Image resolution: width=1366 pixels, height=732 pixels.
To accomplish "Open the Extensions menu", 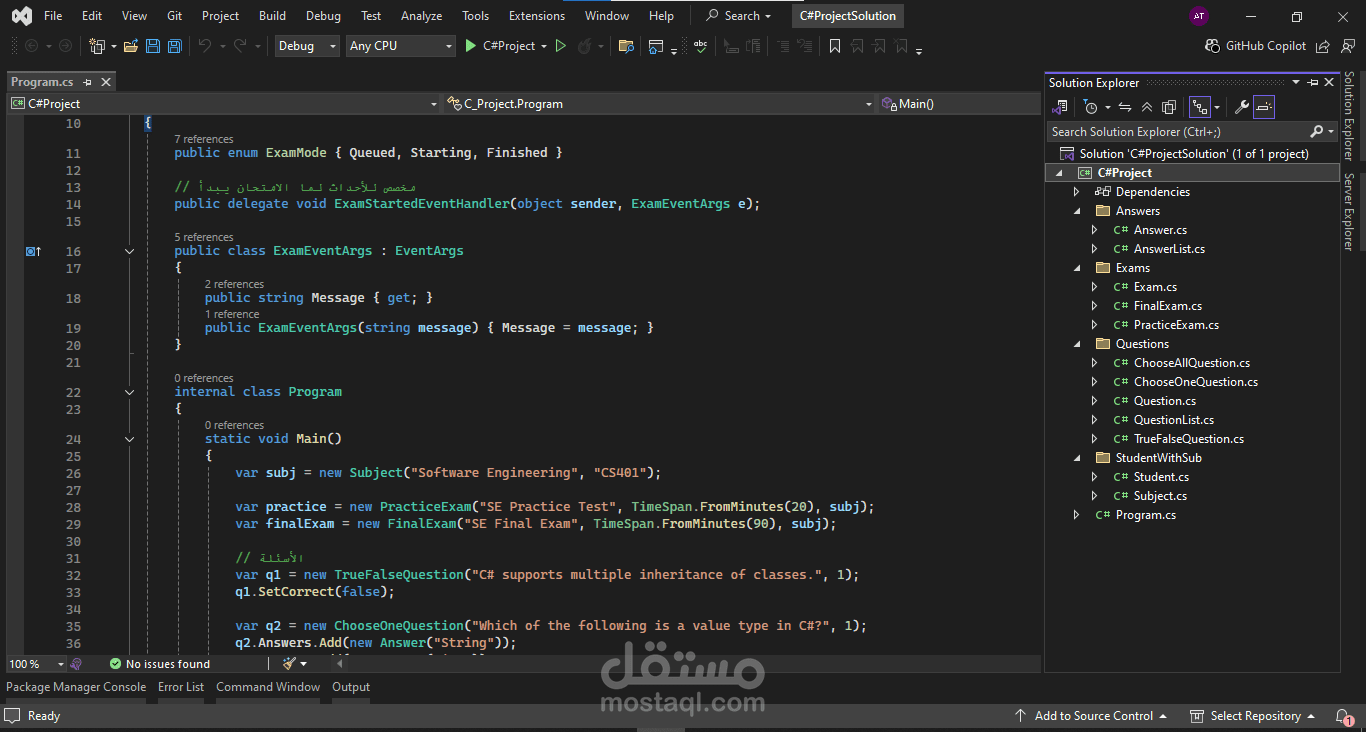I will click(x=537, y=16).
